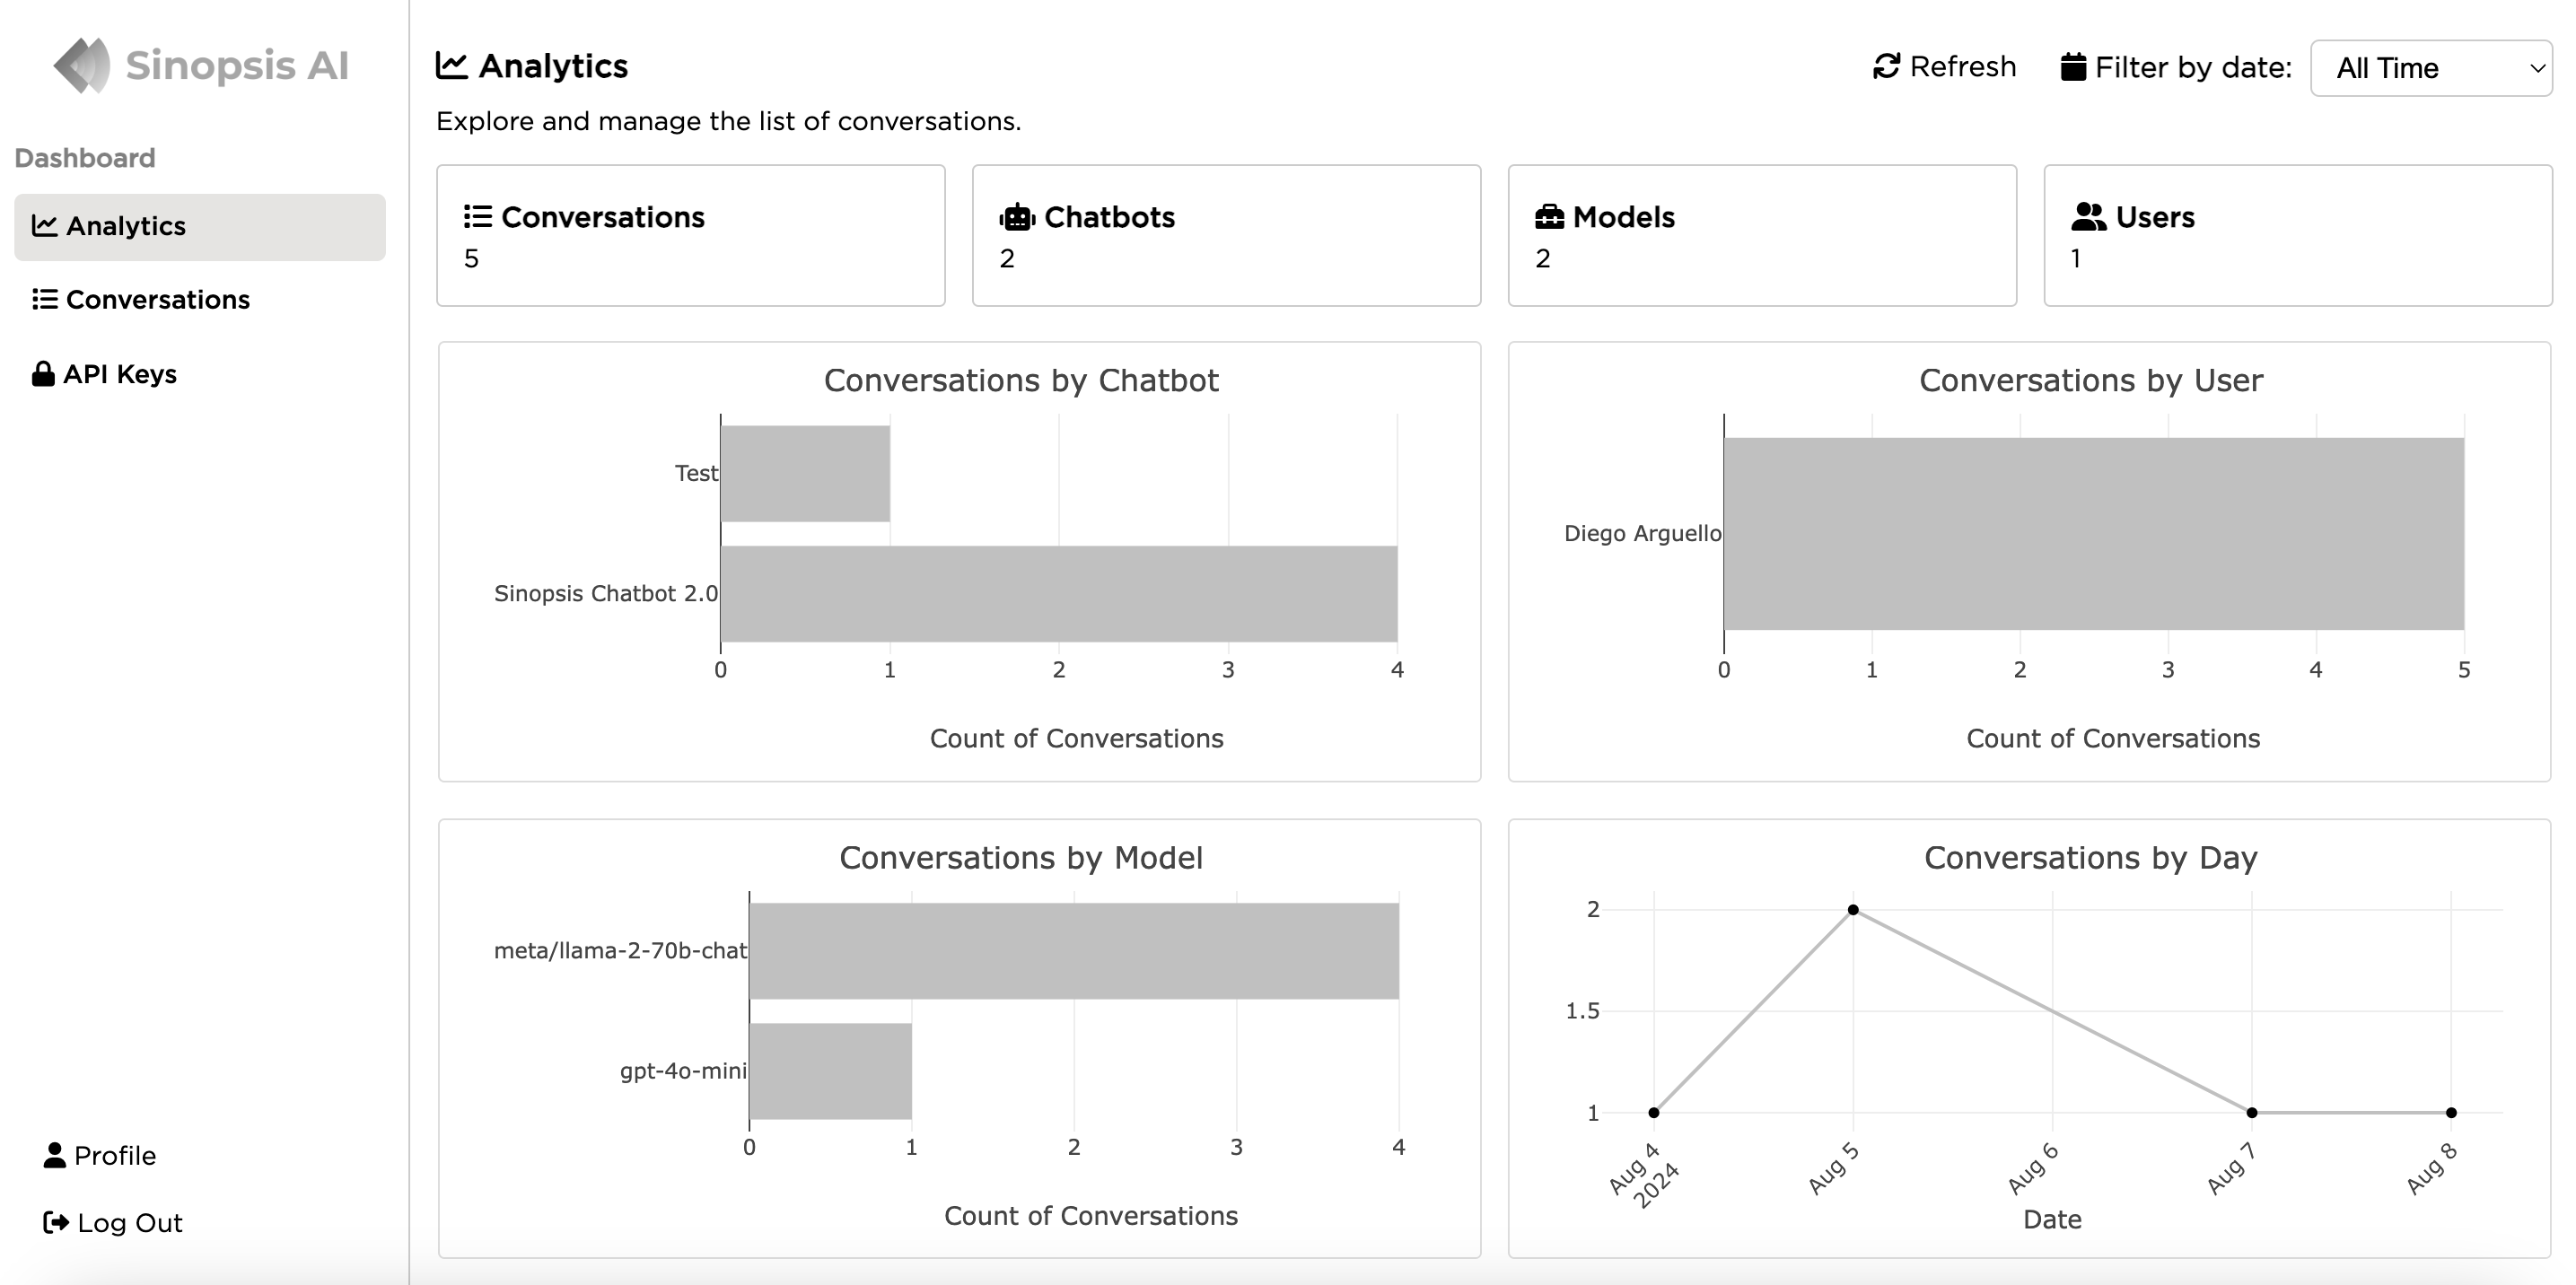
Task: Click the Refresh arrows icon
Action: [1886, 67]
